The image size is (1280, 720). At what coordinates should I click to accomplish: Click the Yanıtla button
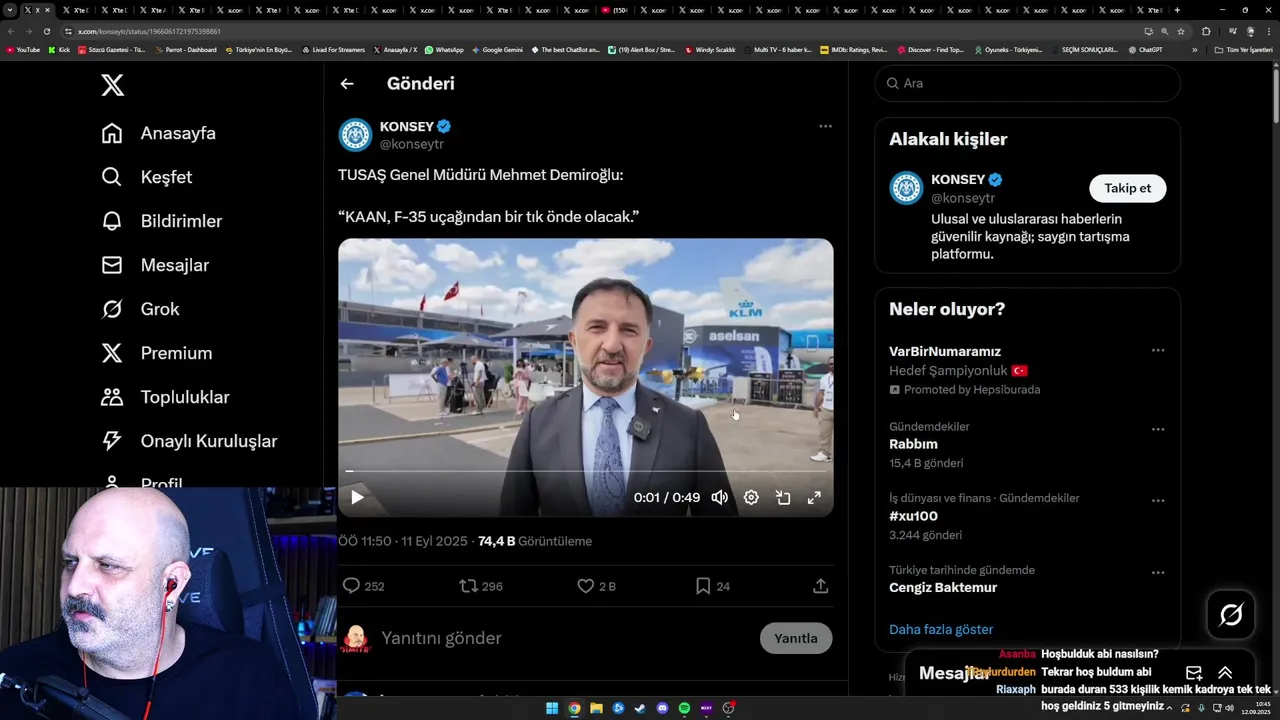796,638
